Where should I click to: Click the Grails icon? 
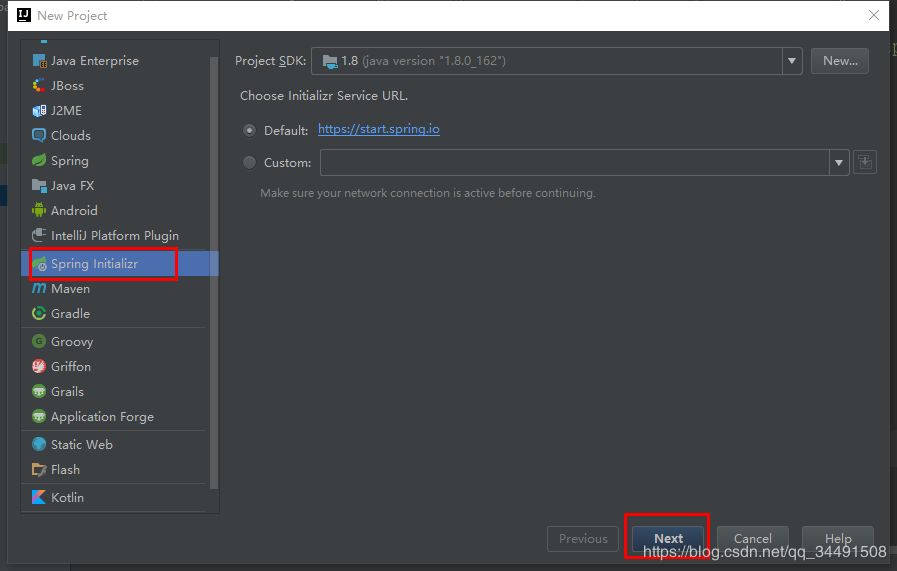tap(39, 391)
